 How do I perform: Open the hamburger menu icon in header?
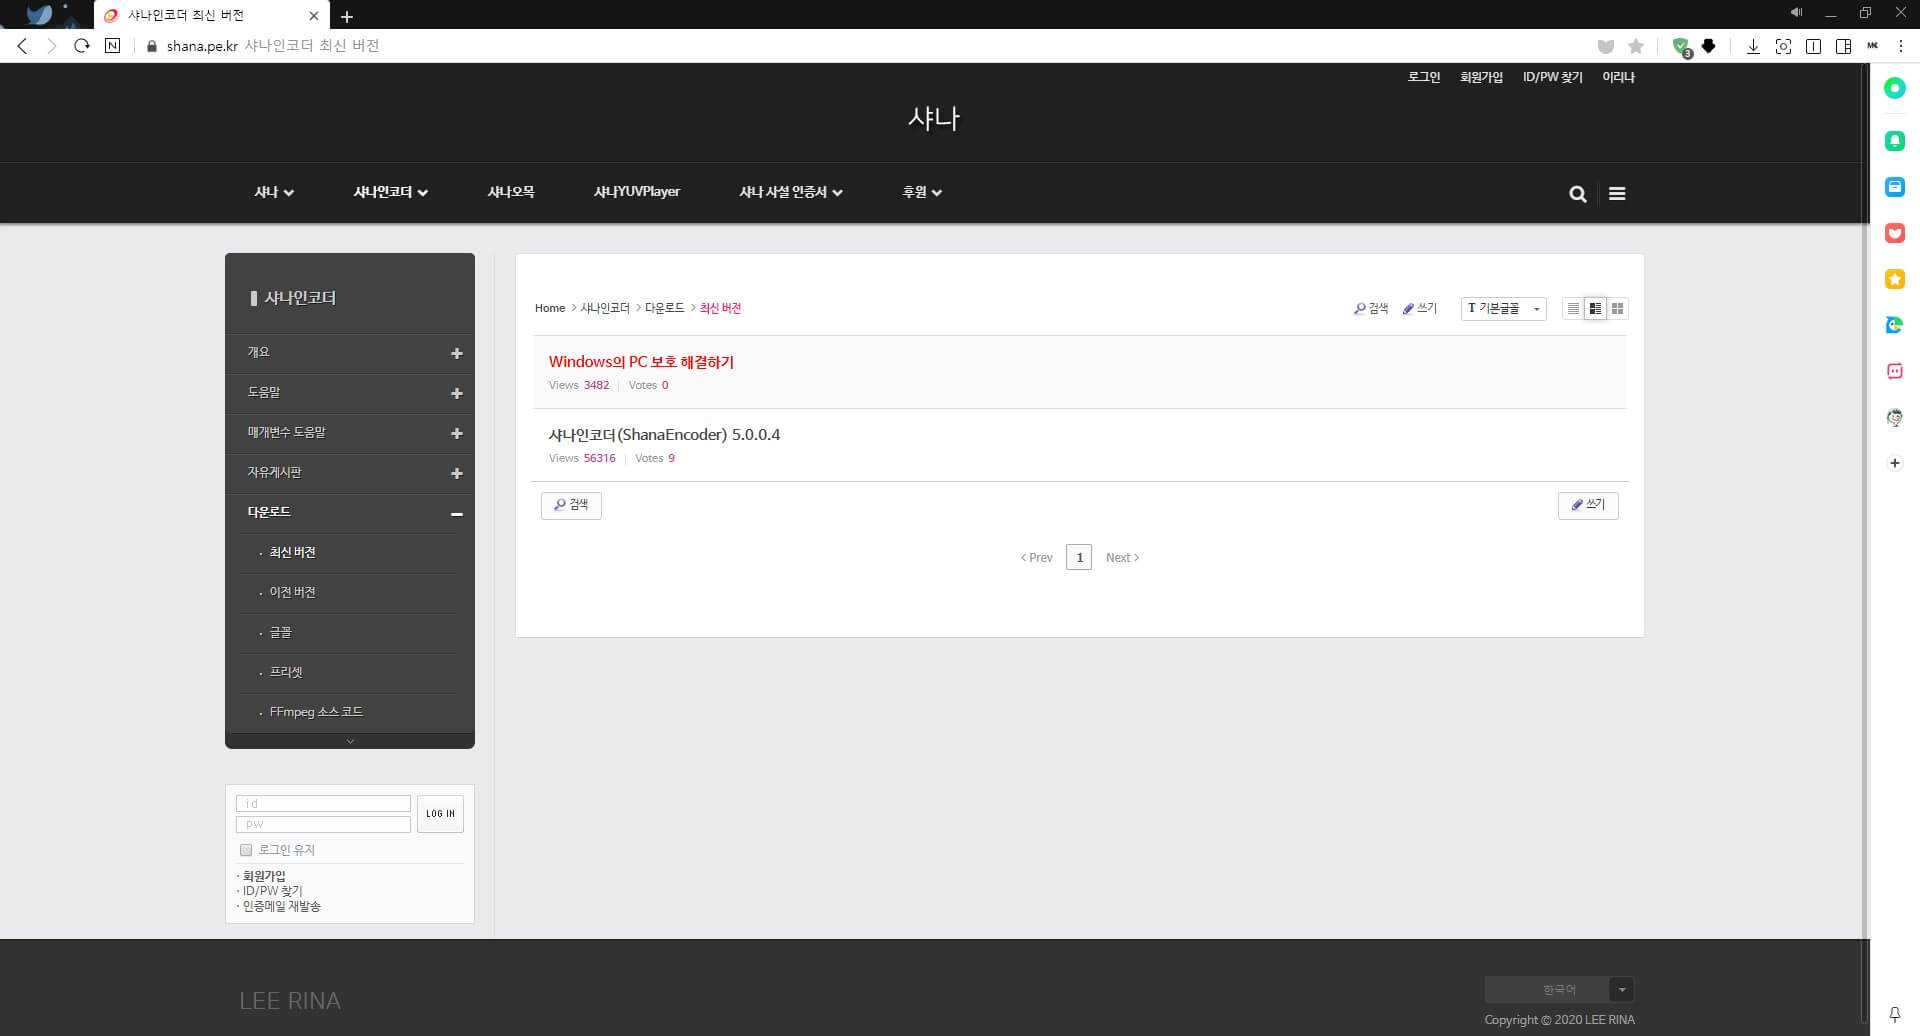click(x=1617, y=194)
